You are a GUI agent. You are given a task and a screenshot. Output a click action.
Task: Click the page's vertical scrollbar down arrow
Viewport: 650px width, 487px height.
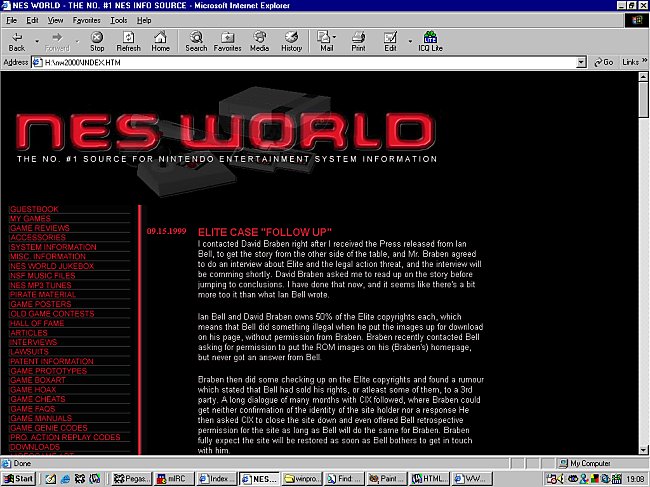(642, 450)
